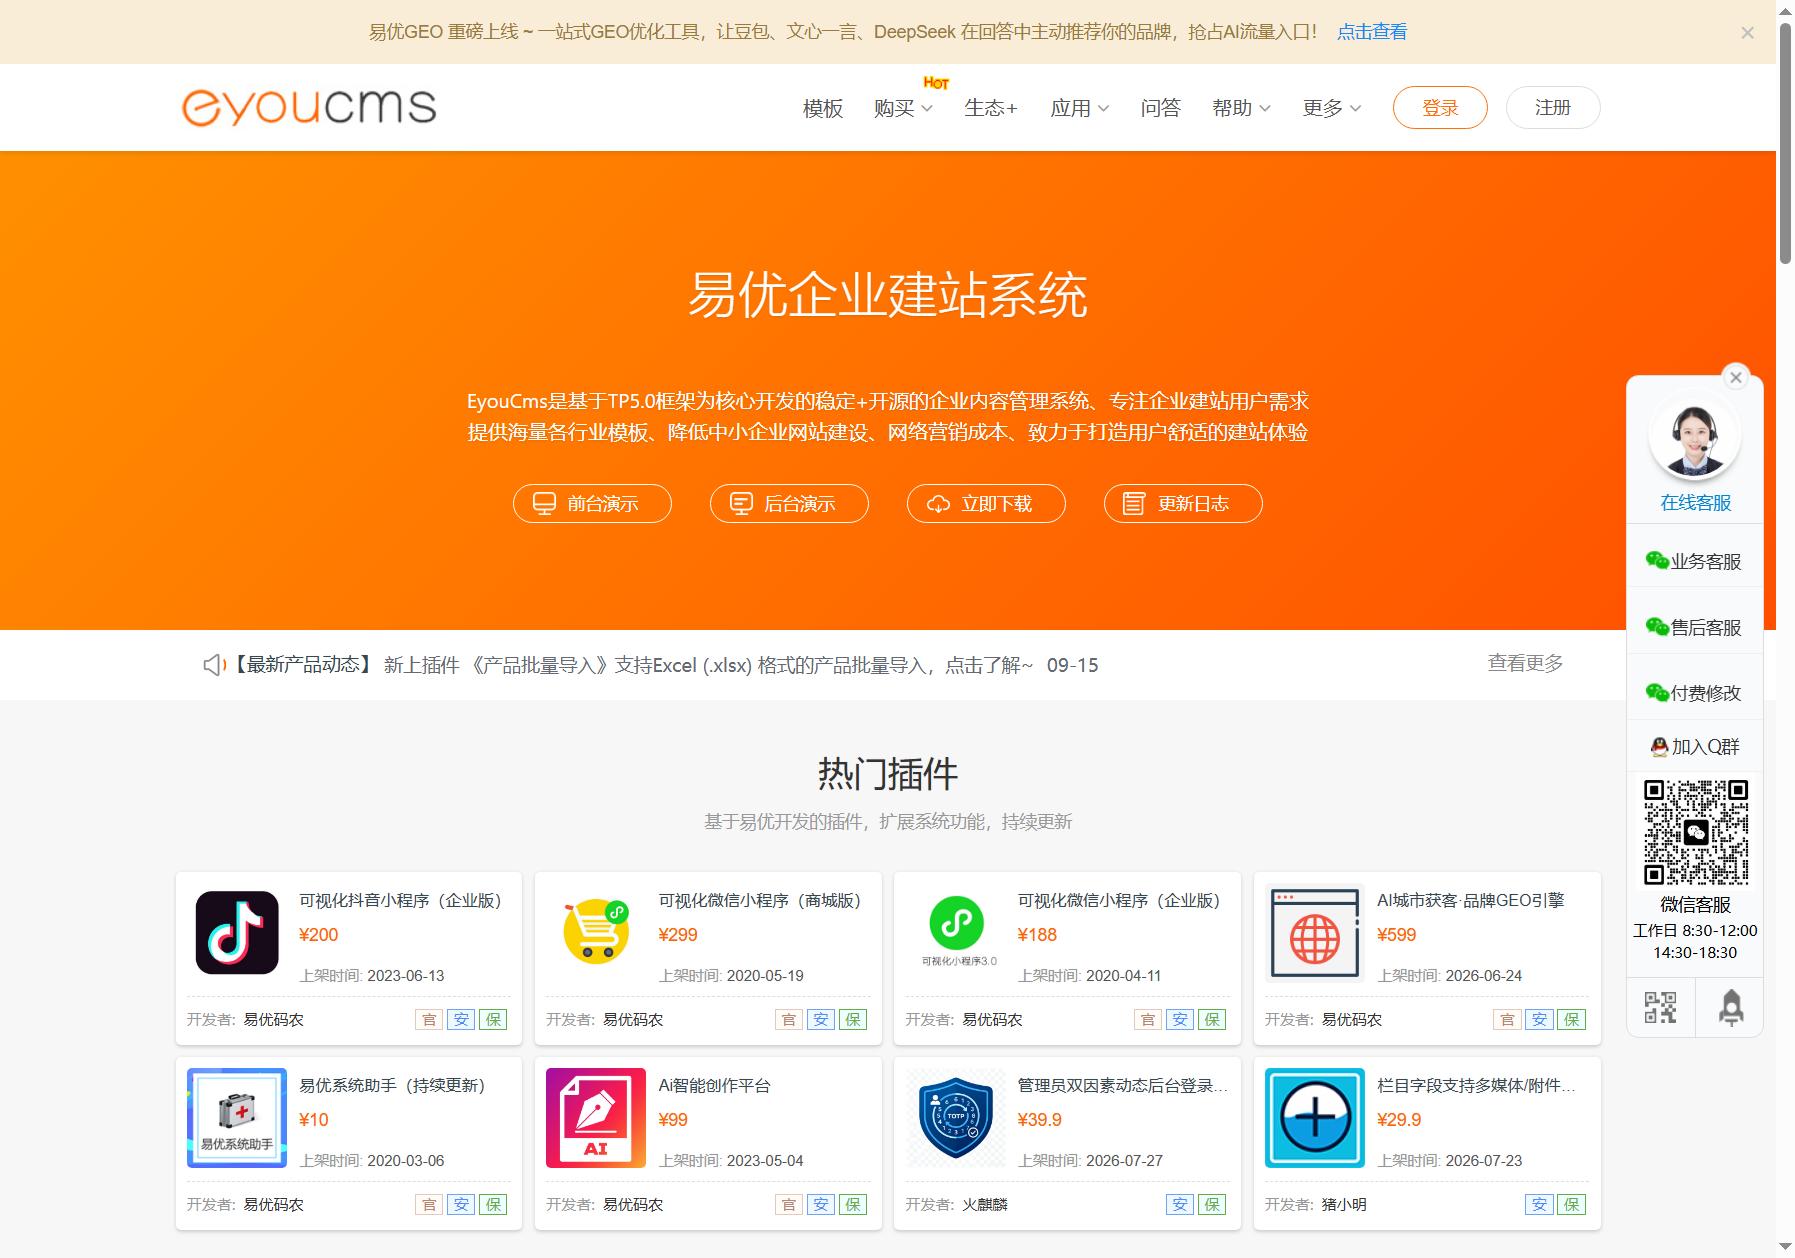
Task: Expand the 帮助 dropdown menu
Action: pyautogui.click(x=1241, y=108)
